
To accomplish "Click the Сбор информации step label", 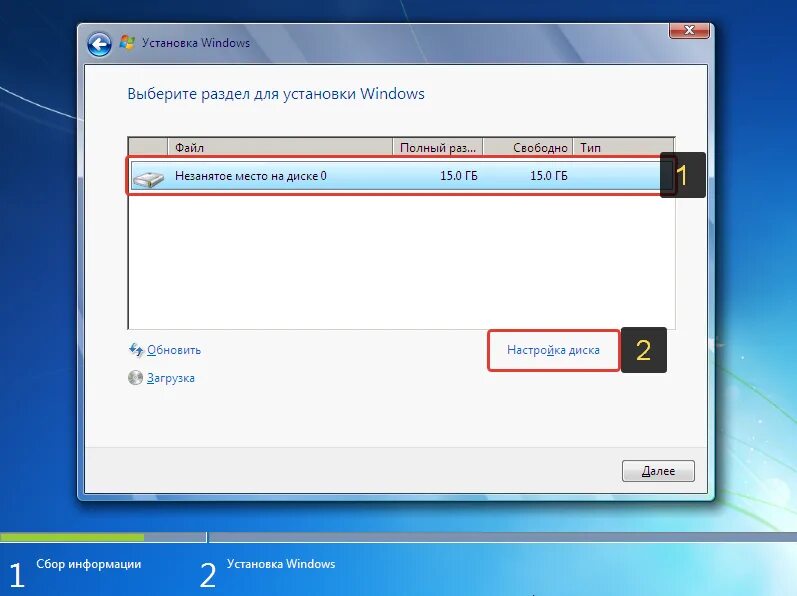I will pyautogui.click(x=88, y=564).
